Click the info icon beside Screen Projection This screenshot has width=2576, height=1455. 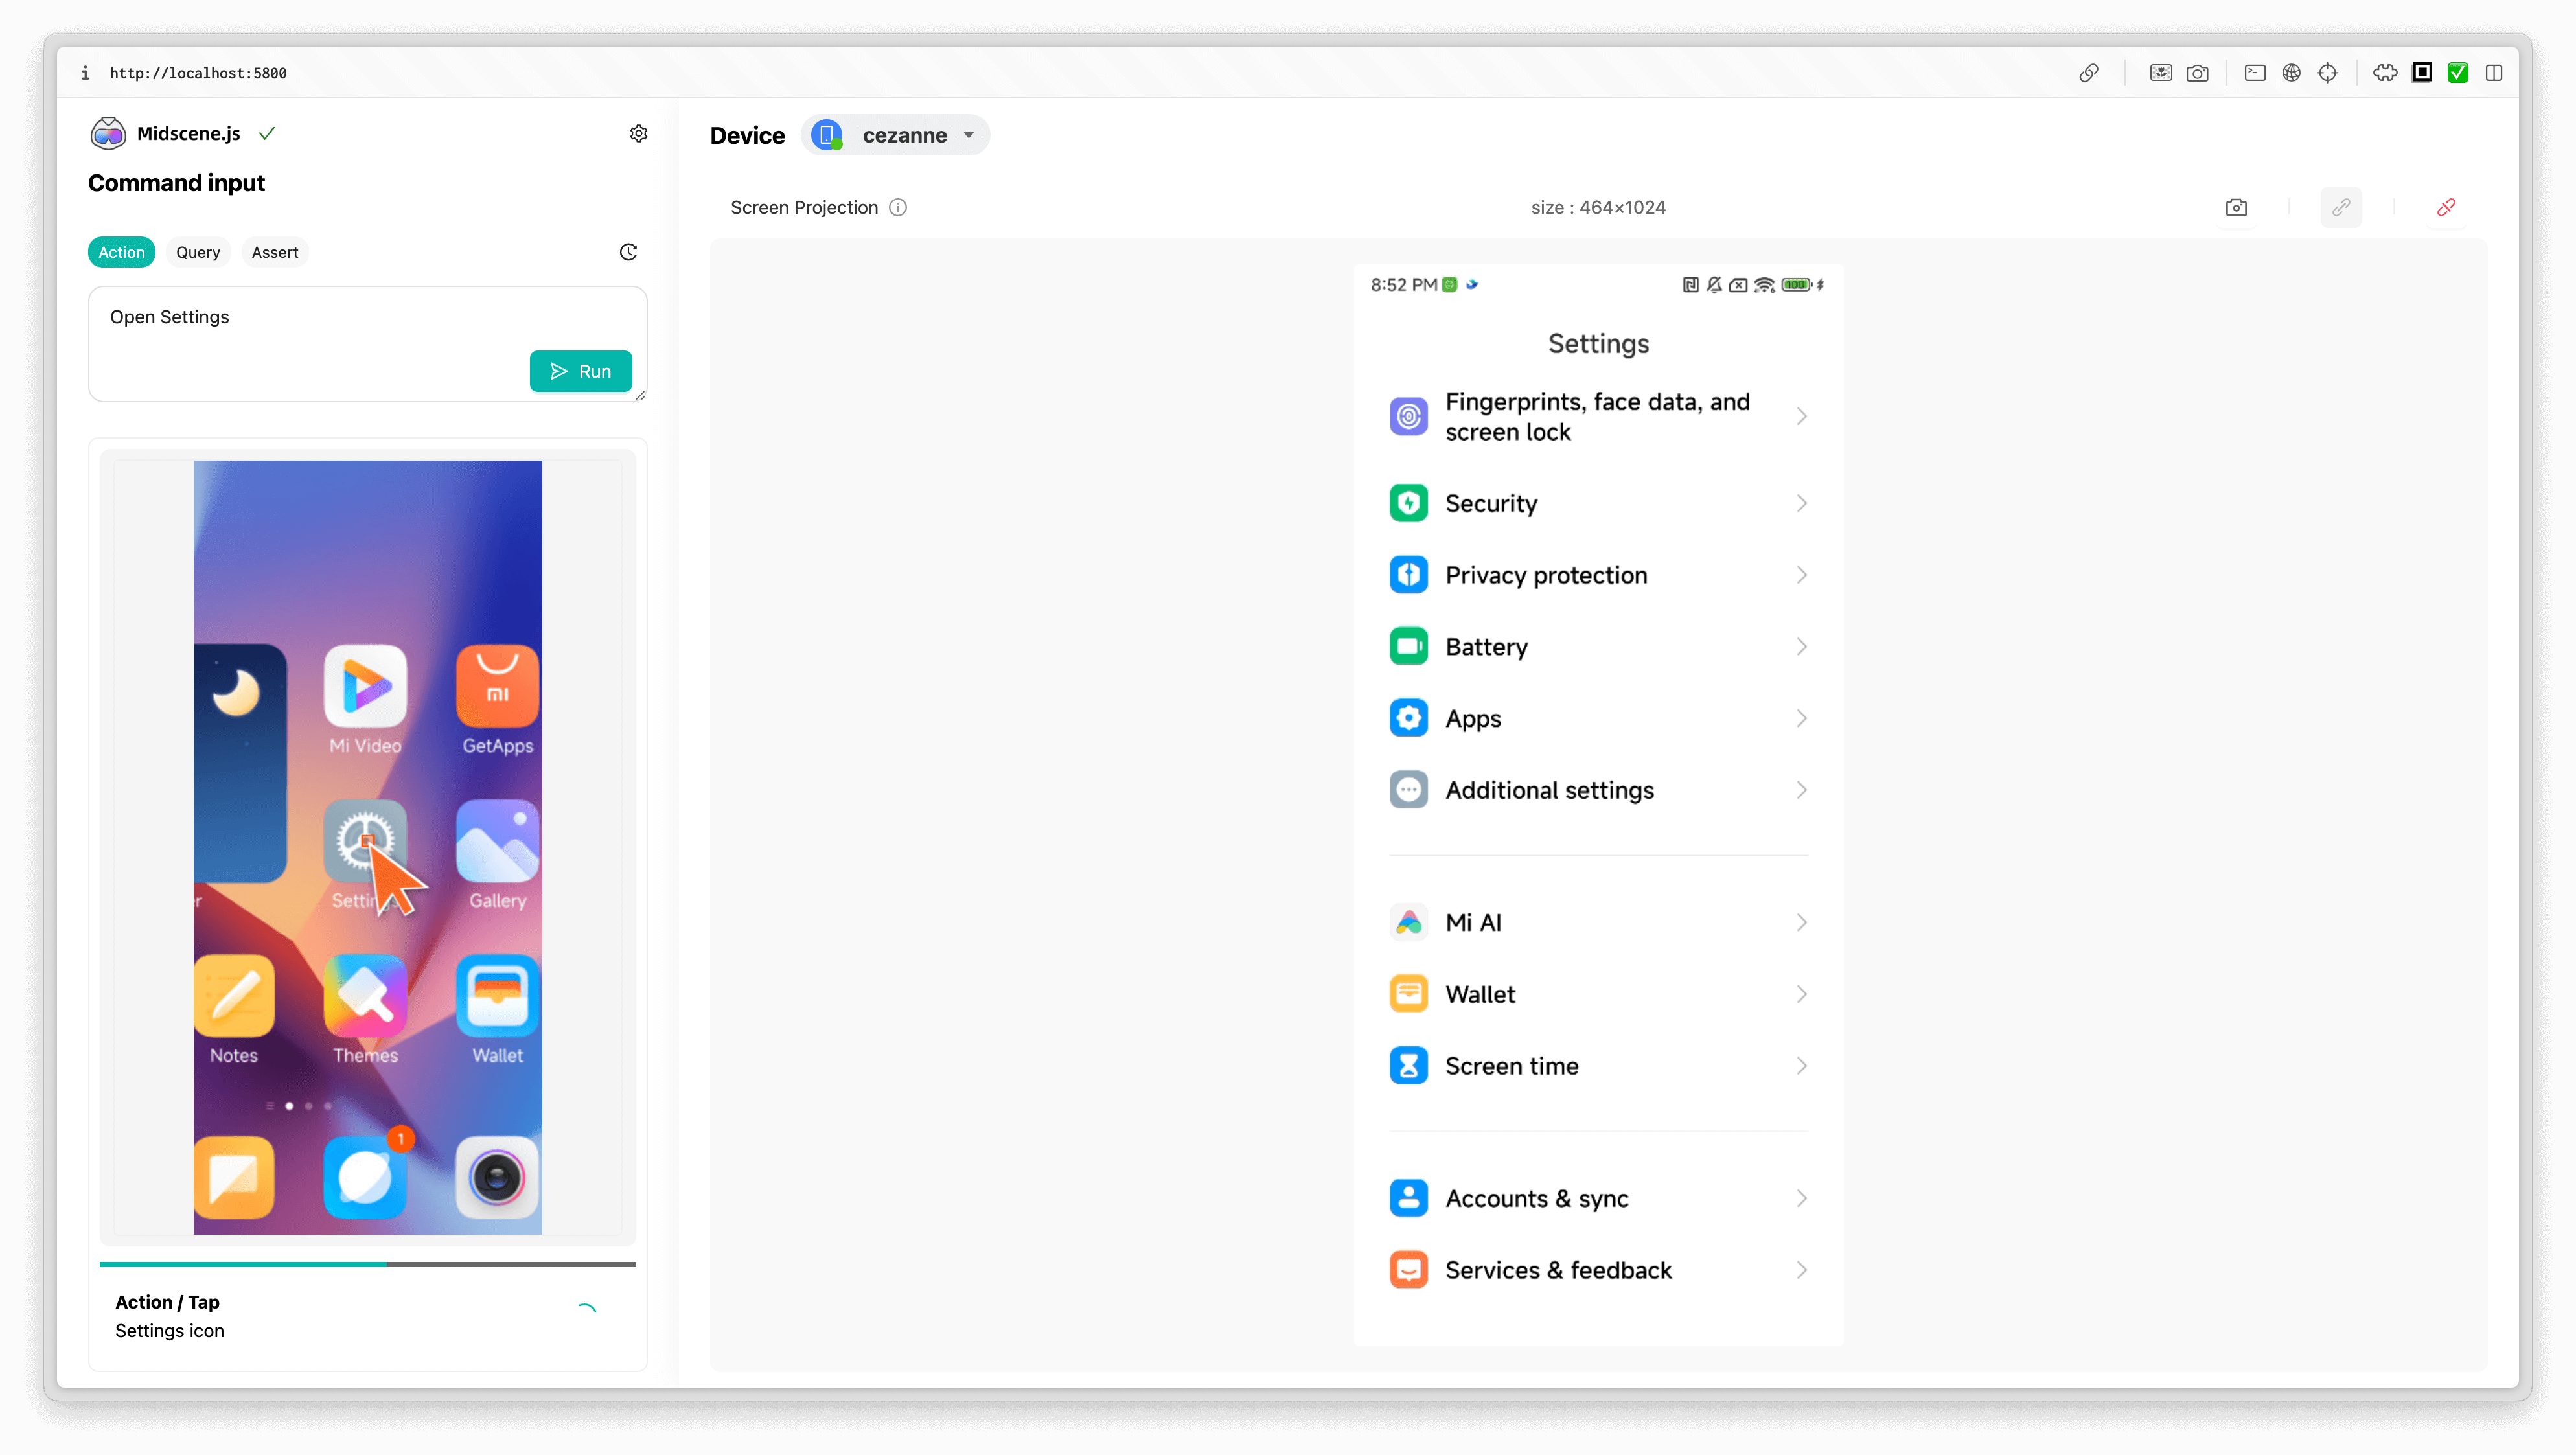pyautogui.click(x=898, y=207)
